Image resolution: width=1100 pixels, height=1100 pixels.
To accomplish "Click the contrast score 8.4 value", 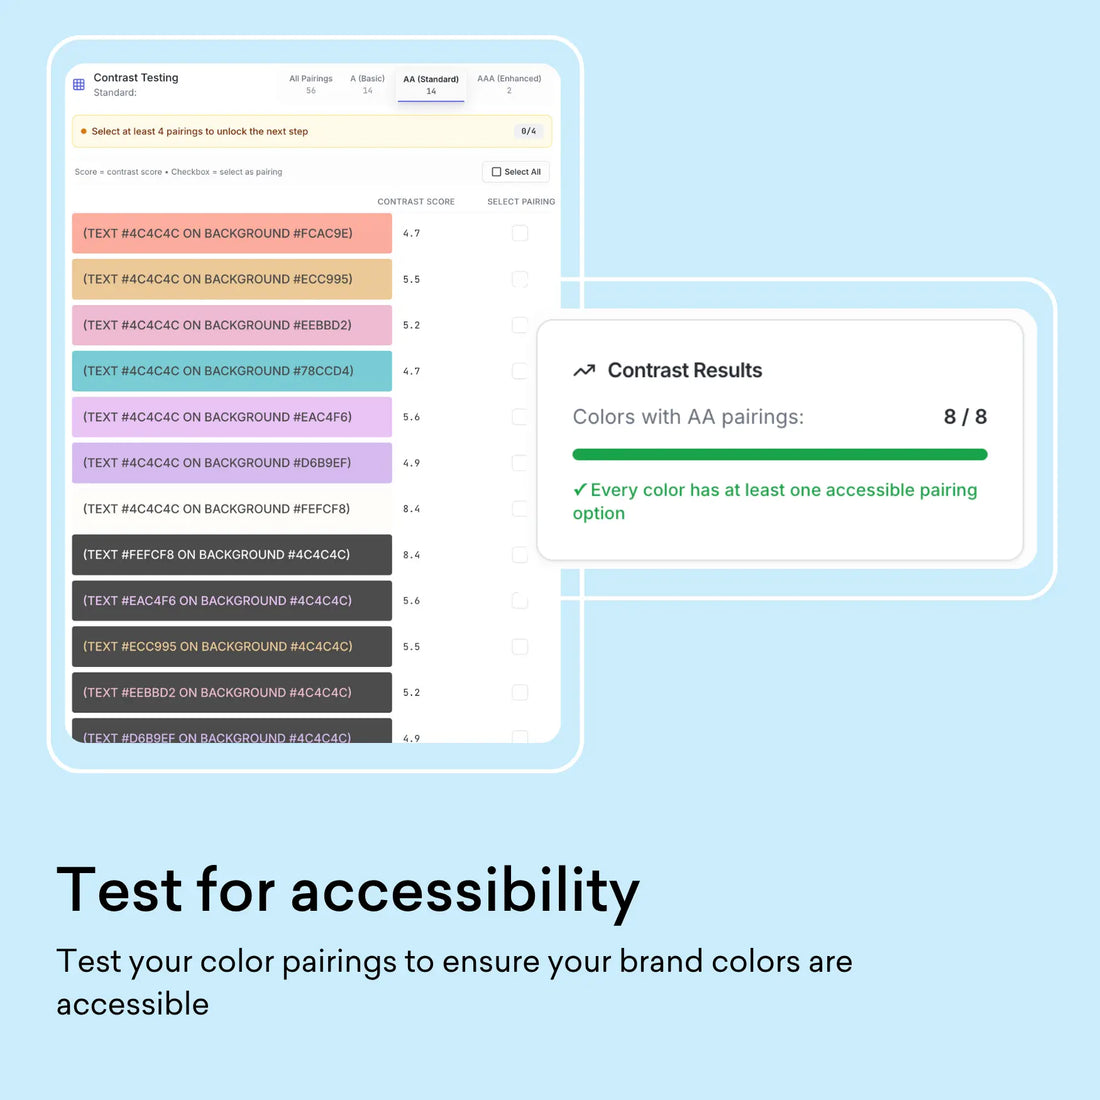I will click(x=411, y=508).
